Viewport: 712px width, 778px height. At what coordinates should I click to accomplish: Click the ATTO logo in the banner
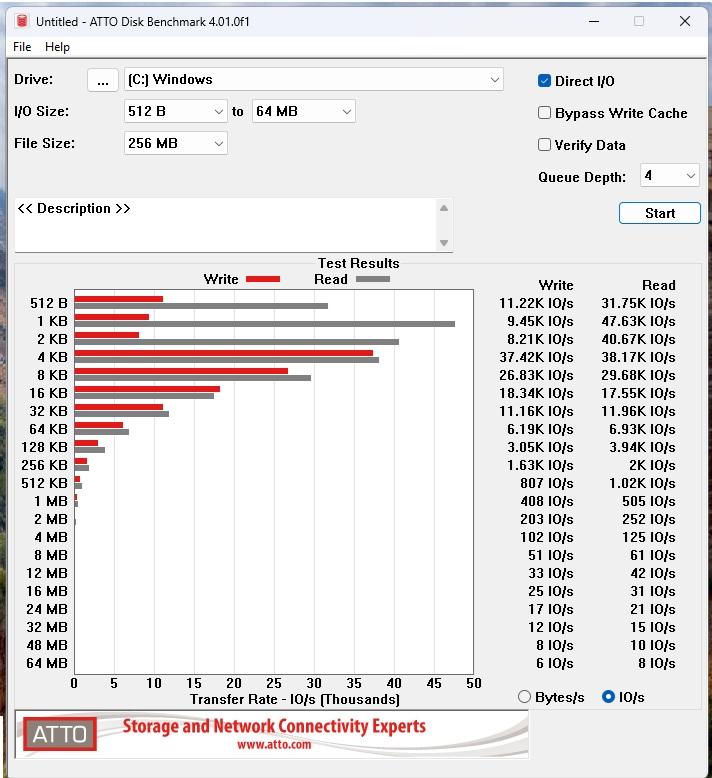click(x=60, y=734)
